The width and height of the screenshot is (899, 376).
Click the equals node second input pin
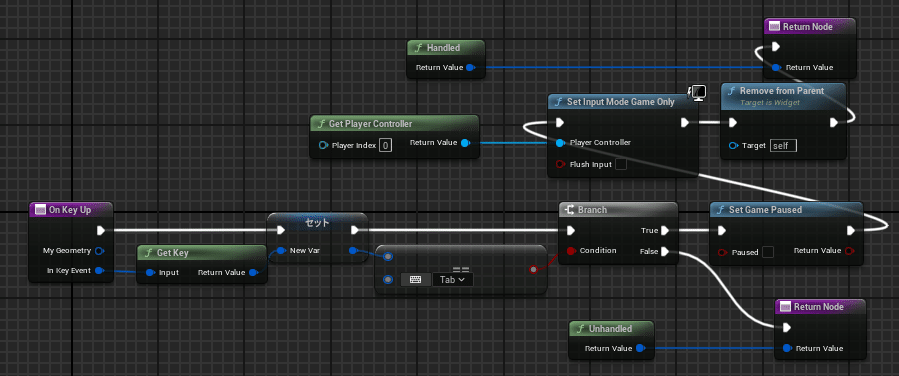pos(388,280)
